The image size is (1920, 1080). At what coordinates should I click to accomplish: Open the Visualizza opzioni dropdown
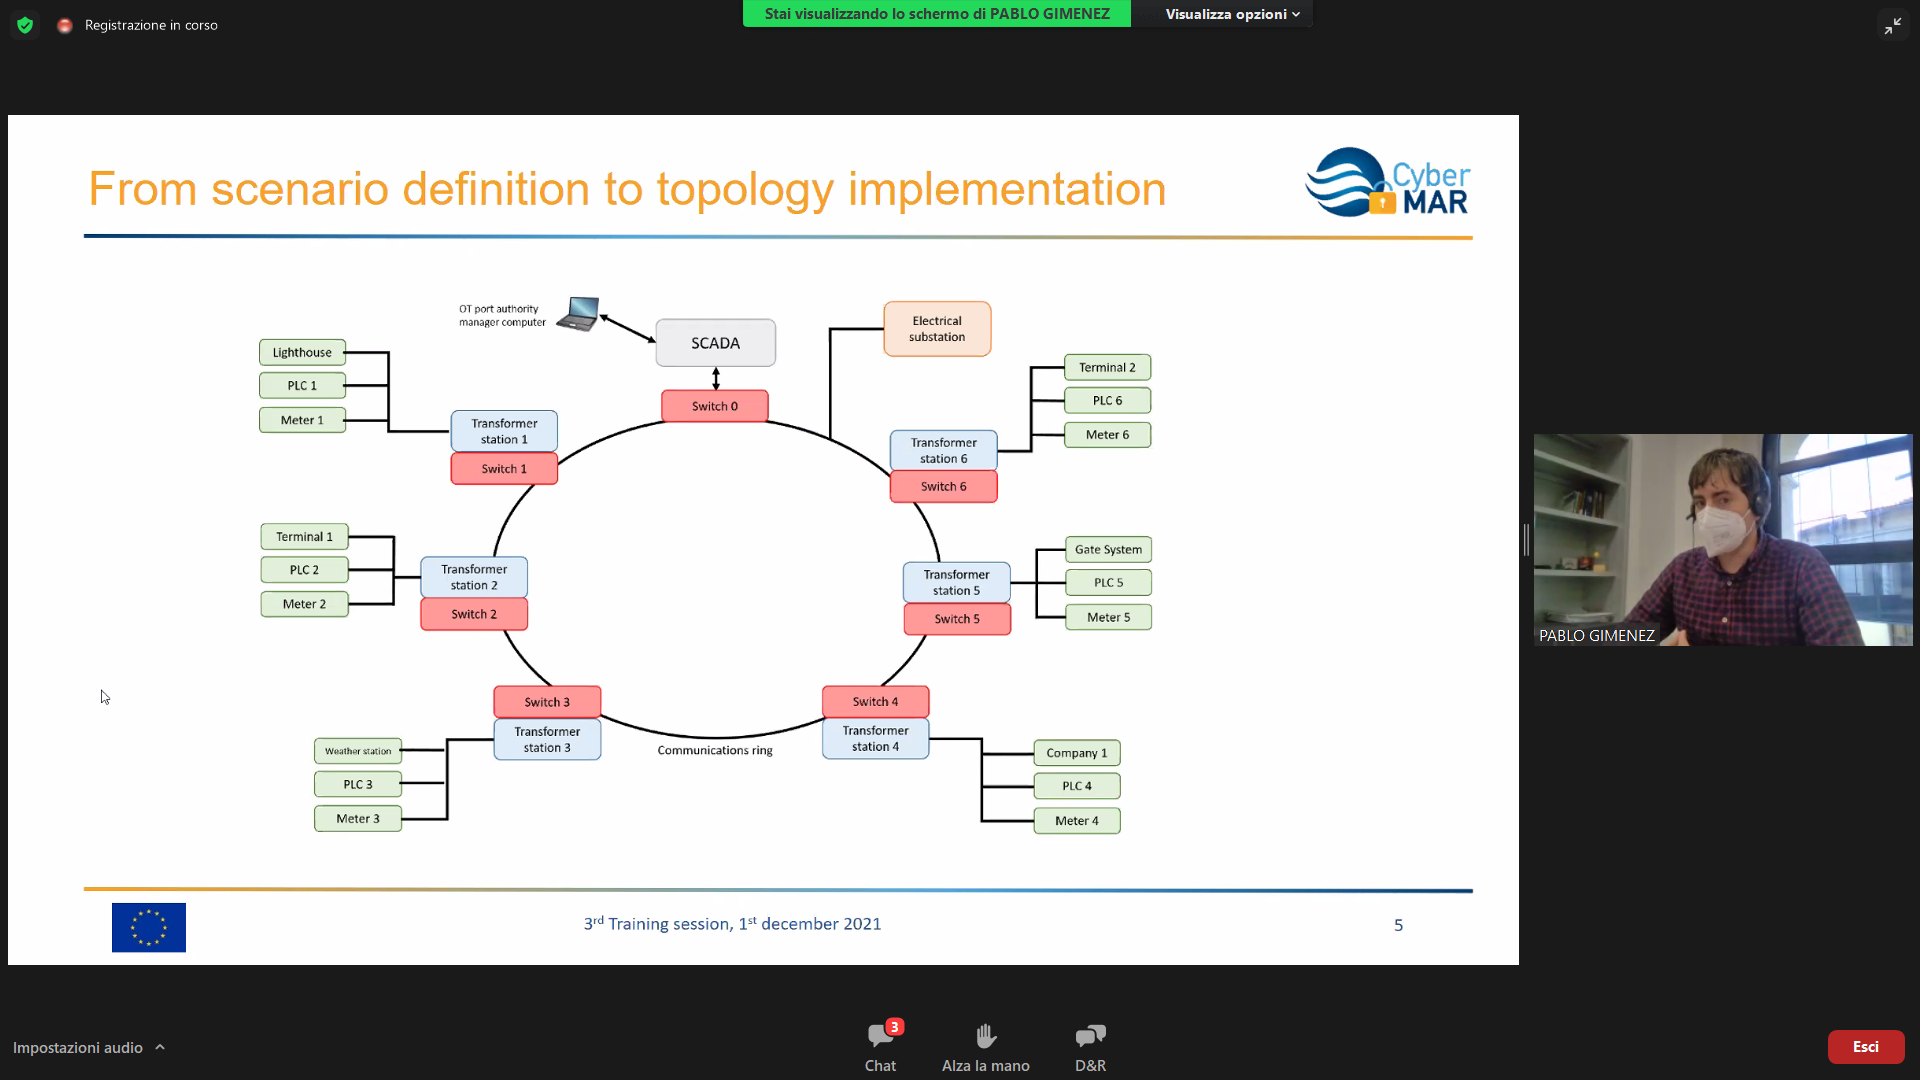(x=1232, y=14)
